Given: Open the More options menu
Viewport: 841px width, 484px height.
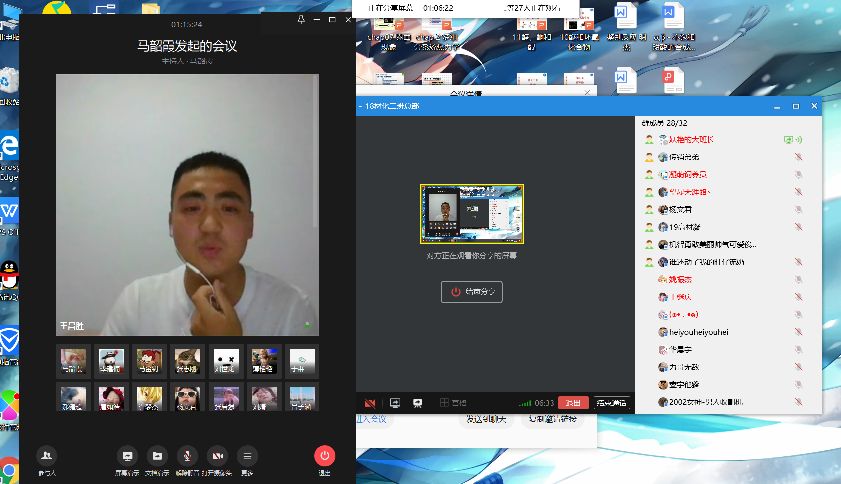Looking at the screenshot, I should [x=248, y=456].
